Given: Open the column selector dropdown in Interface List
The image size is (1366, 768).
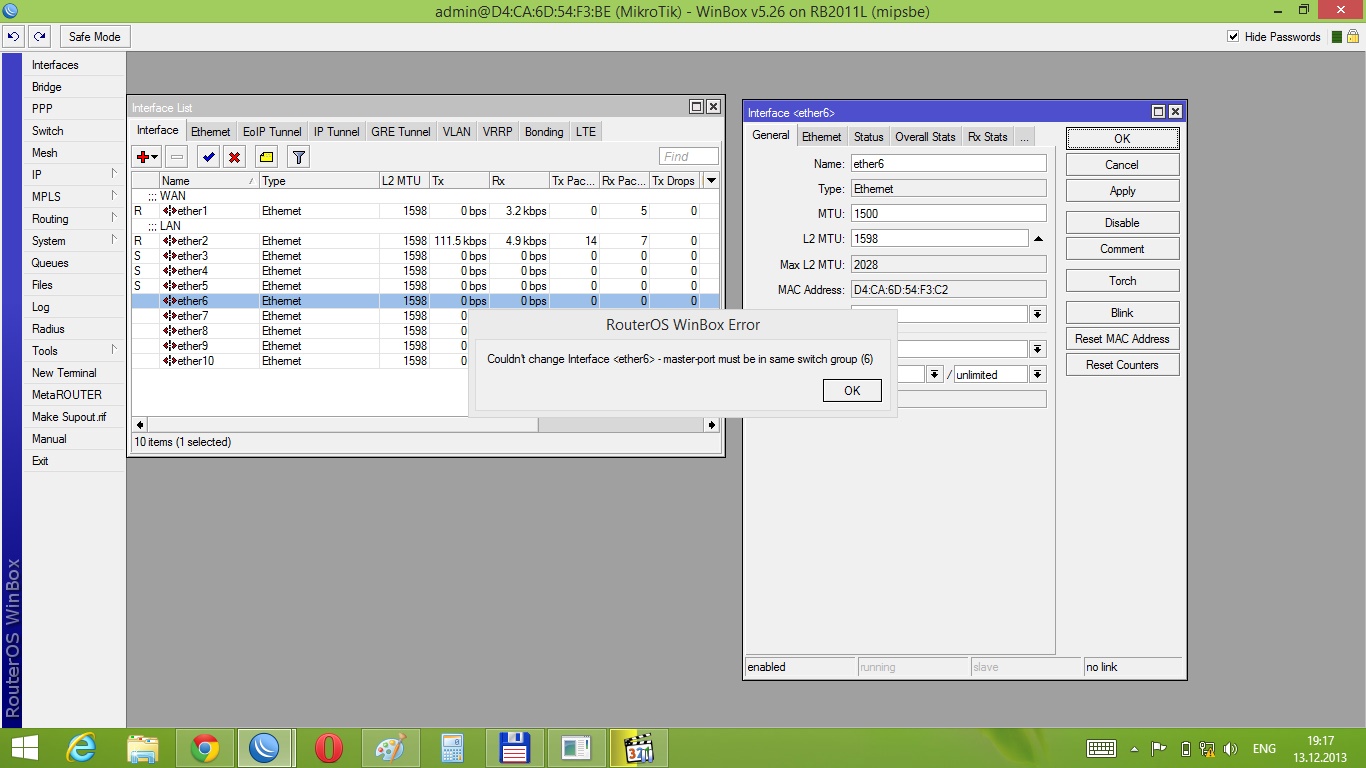Looking at the screenshot, I should point(711,181).
